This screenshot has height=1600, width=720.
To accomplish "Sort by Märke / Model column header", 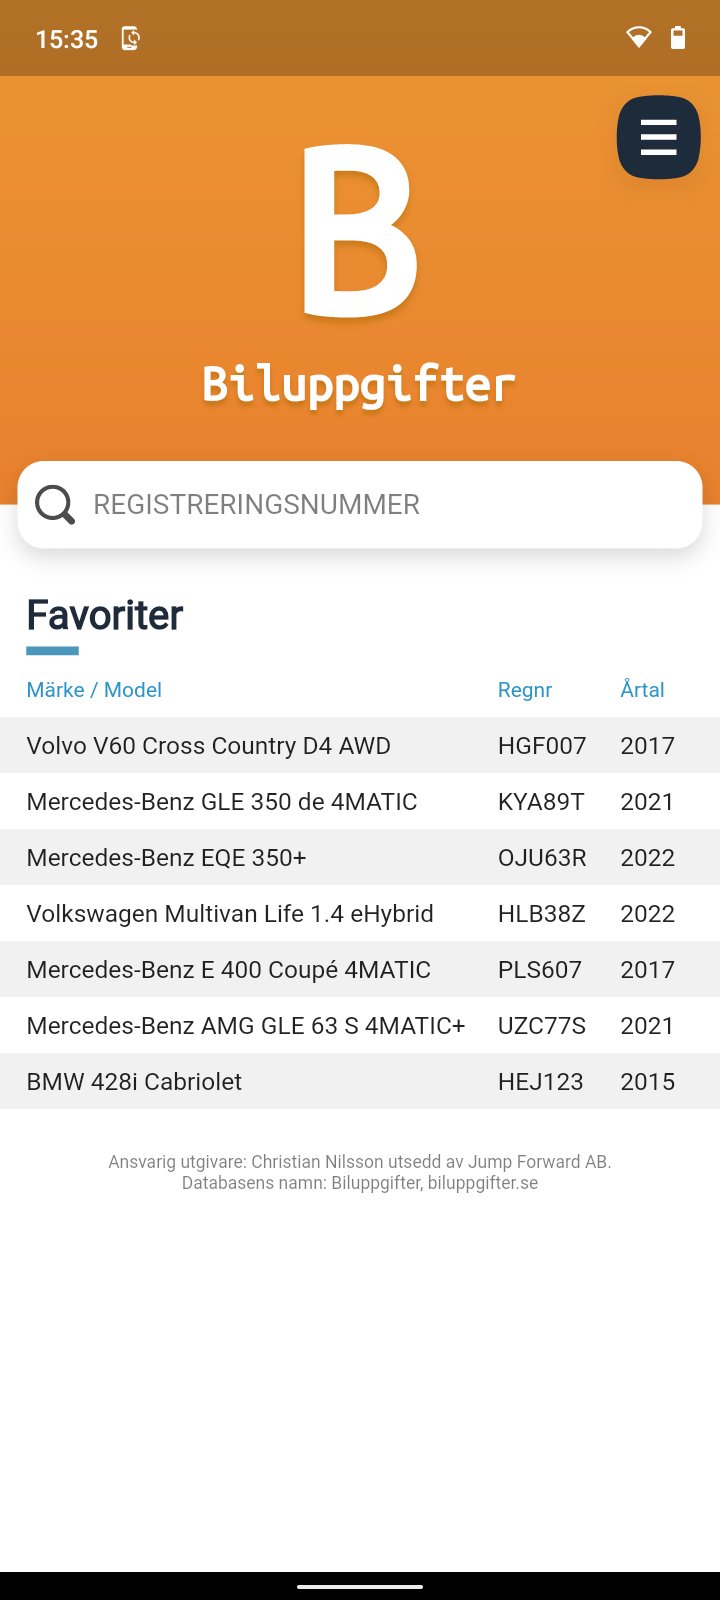I will click(94, 690).
